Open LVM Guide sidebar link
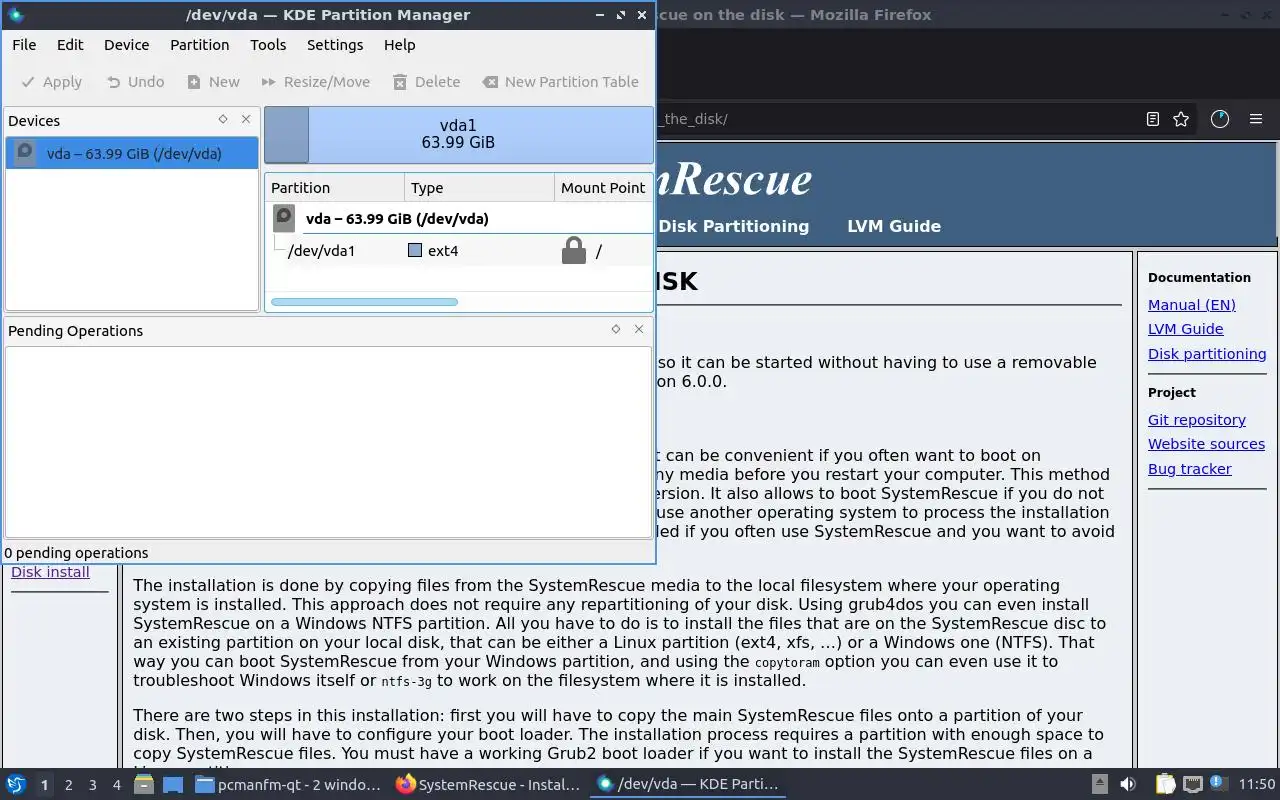The width and height of the screenshot is (1280, 800). [x=1185, y=329]
